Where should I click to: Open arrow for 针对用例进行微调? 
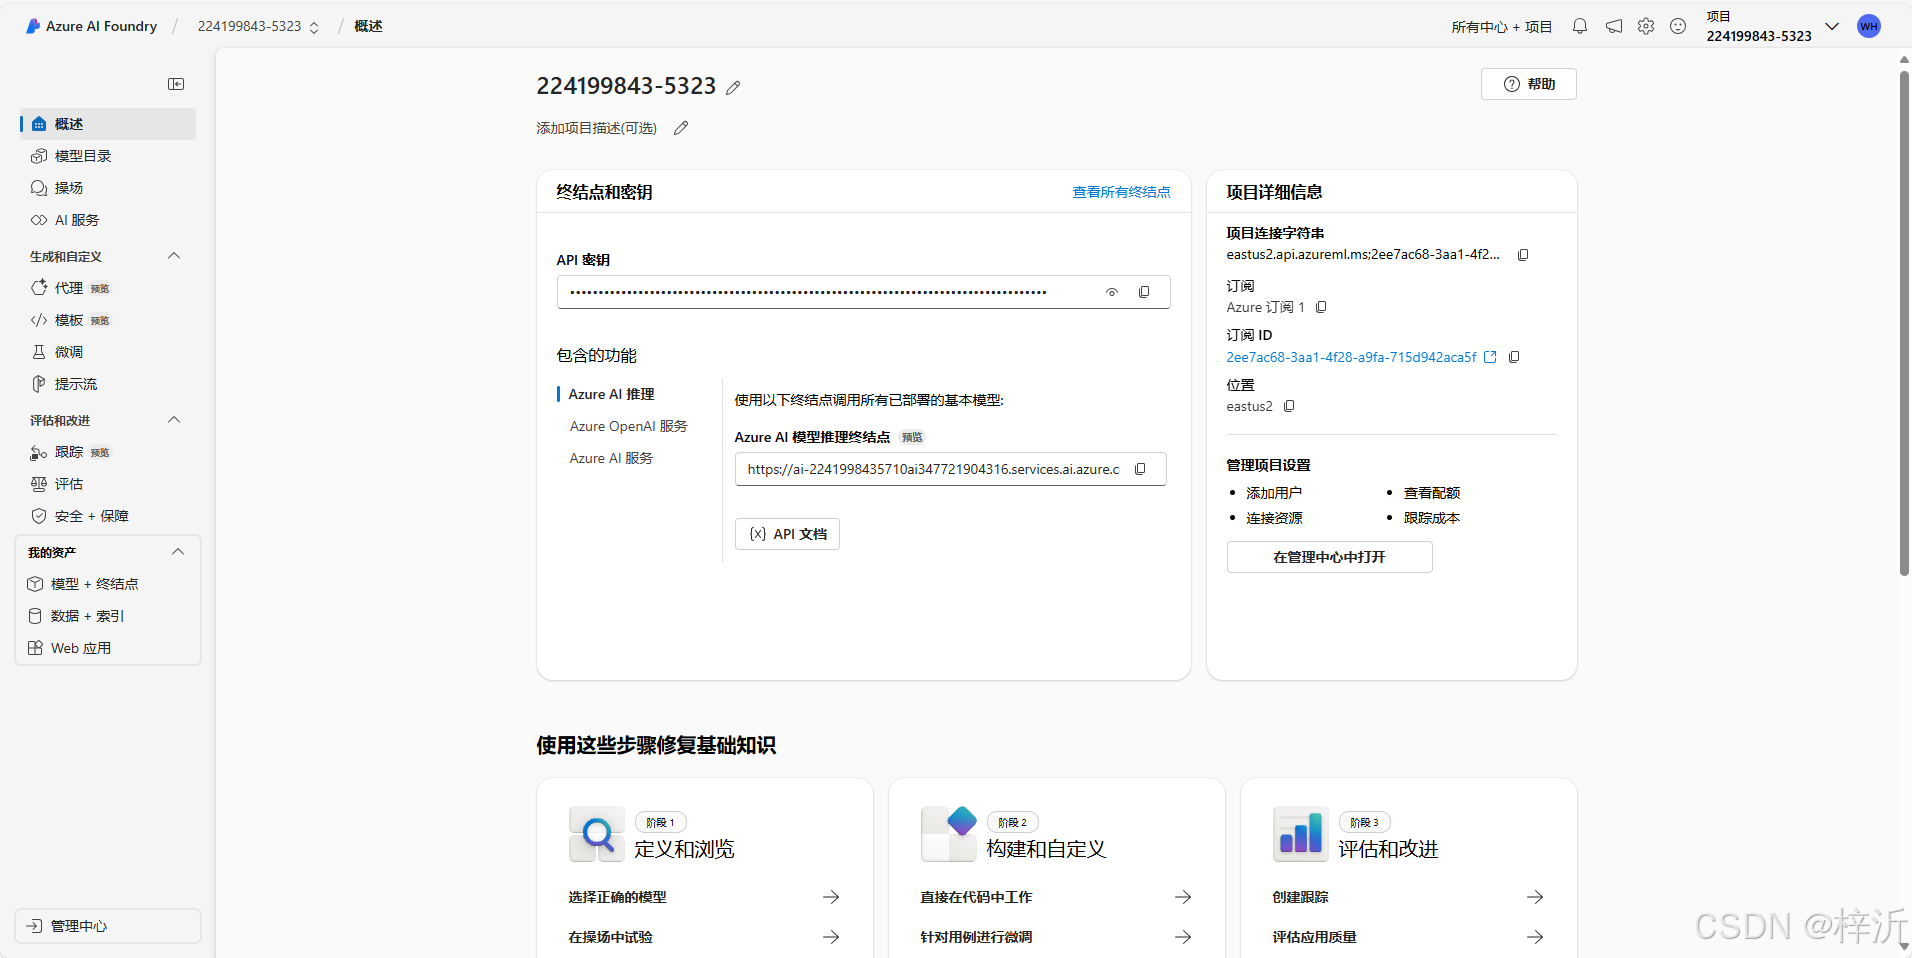click(x=1183, y=937)
